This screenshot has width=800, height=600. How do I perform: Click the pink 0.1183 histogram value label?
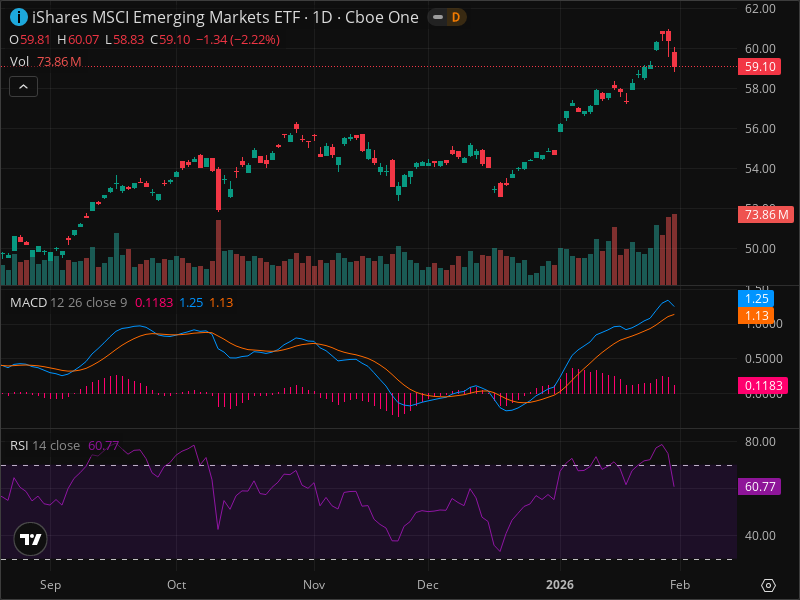tap(763, 385)
